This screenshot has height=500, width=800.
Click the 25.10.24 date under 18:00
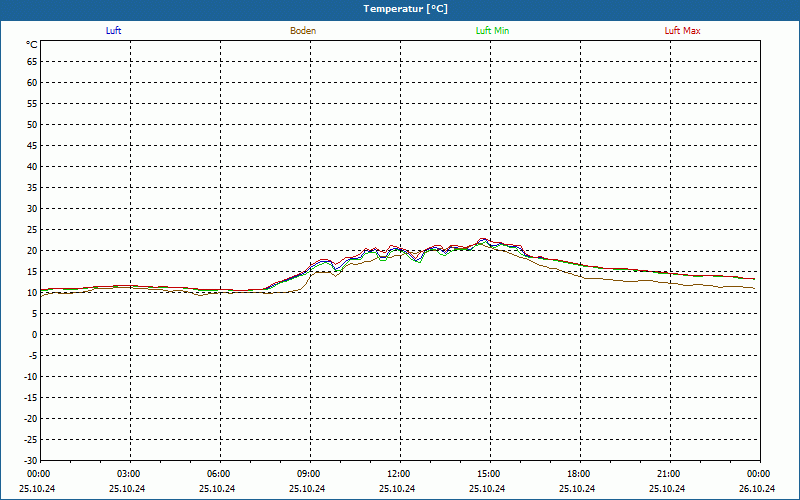577,489
